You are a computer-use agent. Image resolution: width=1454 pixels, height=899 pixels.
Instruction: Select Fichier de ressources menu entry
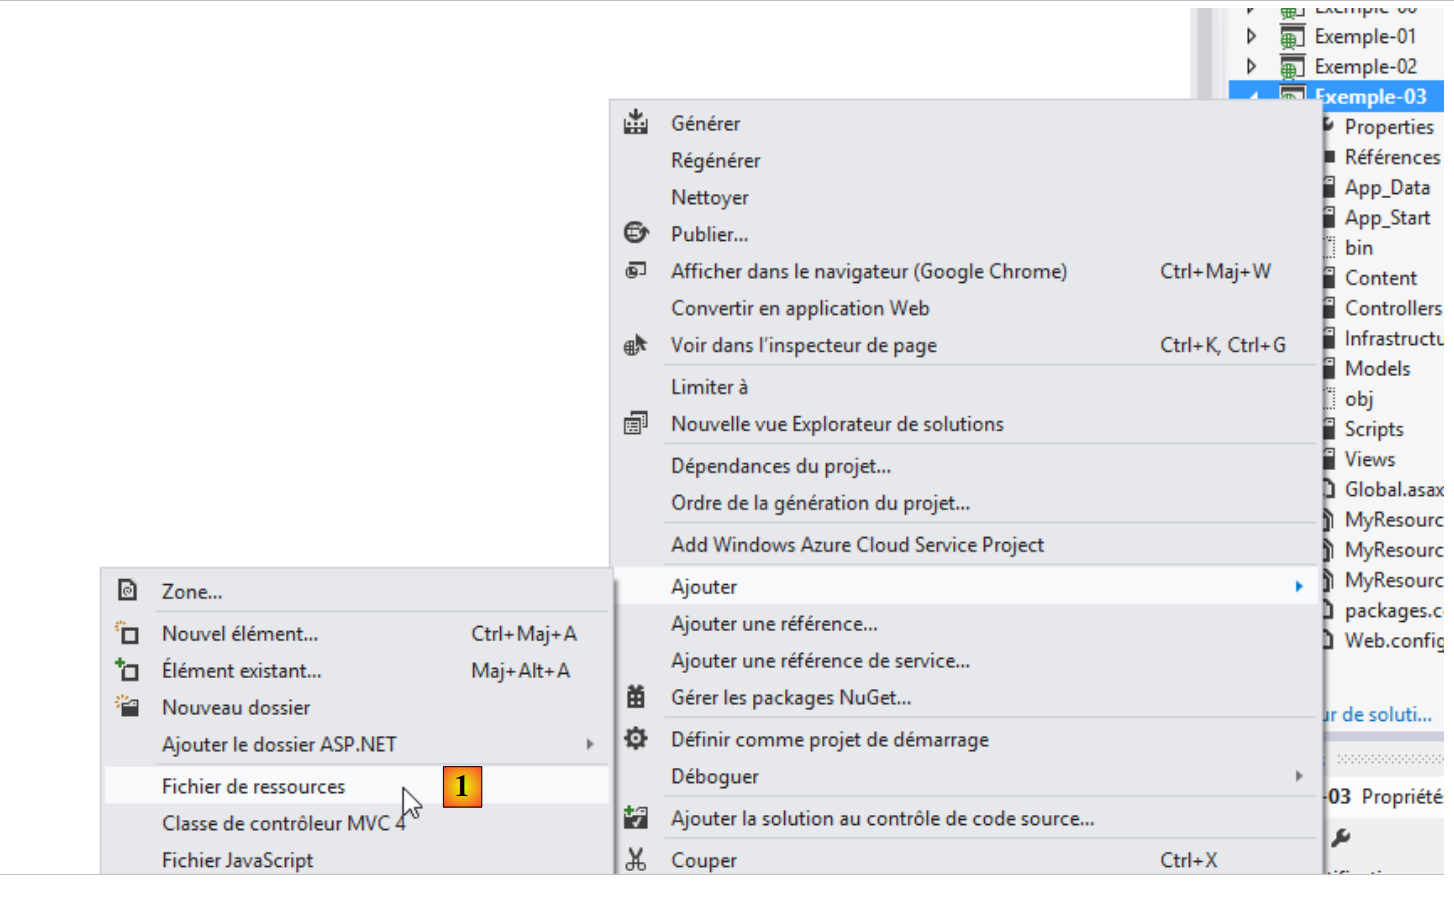tap(253, 787)
